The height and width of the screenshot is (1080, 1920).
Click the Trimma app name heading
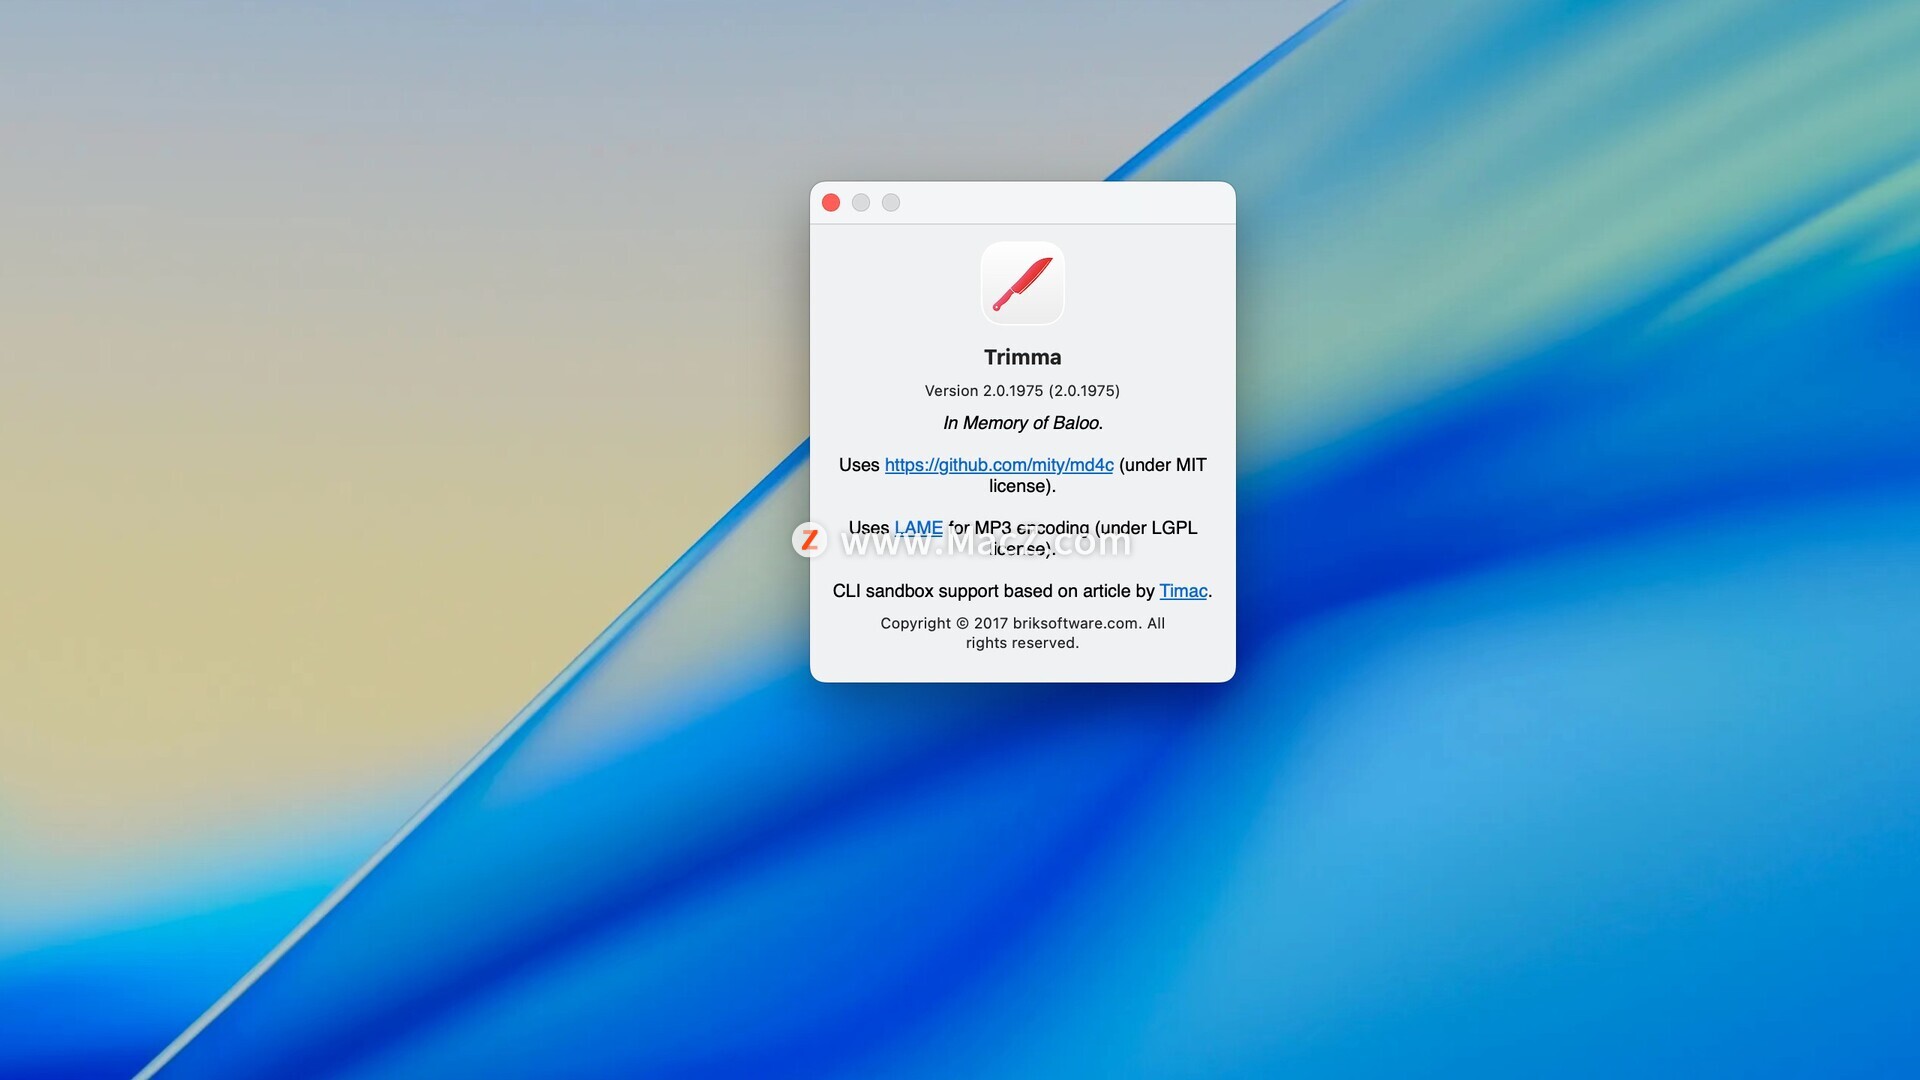click(1022, 357)
